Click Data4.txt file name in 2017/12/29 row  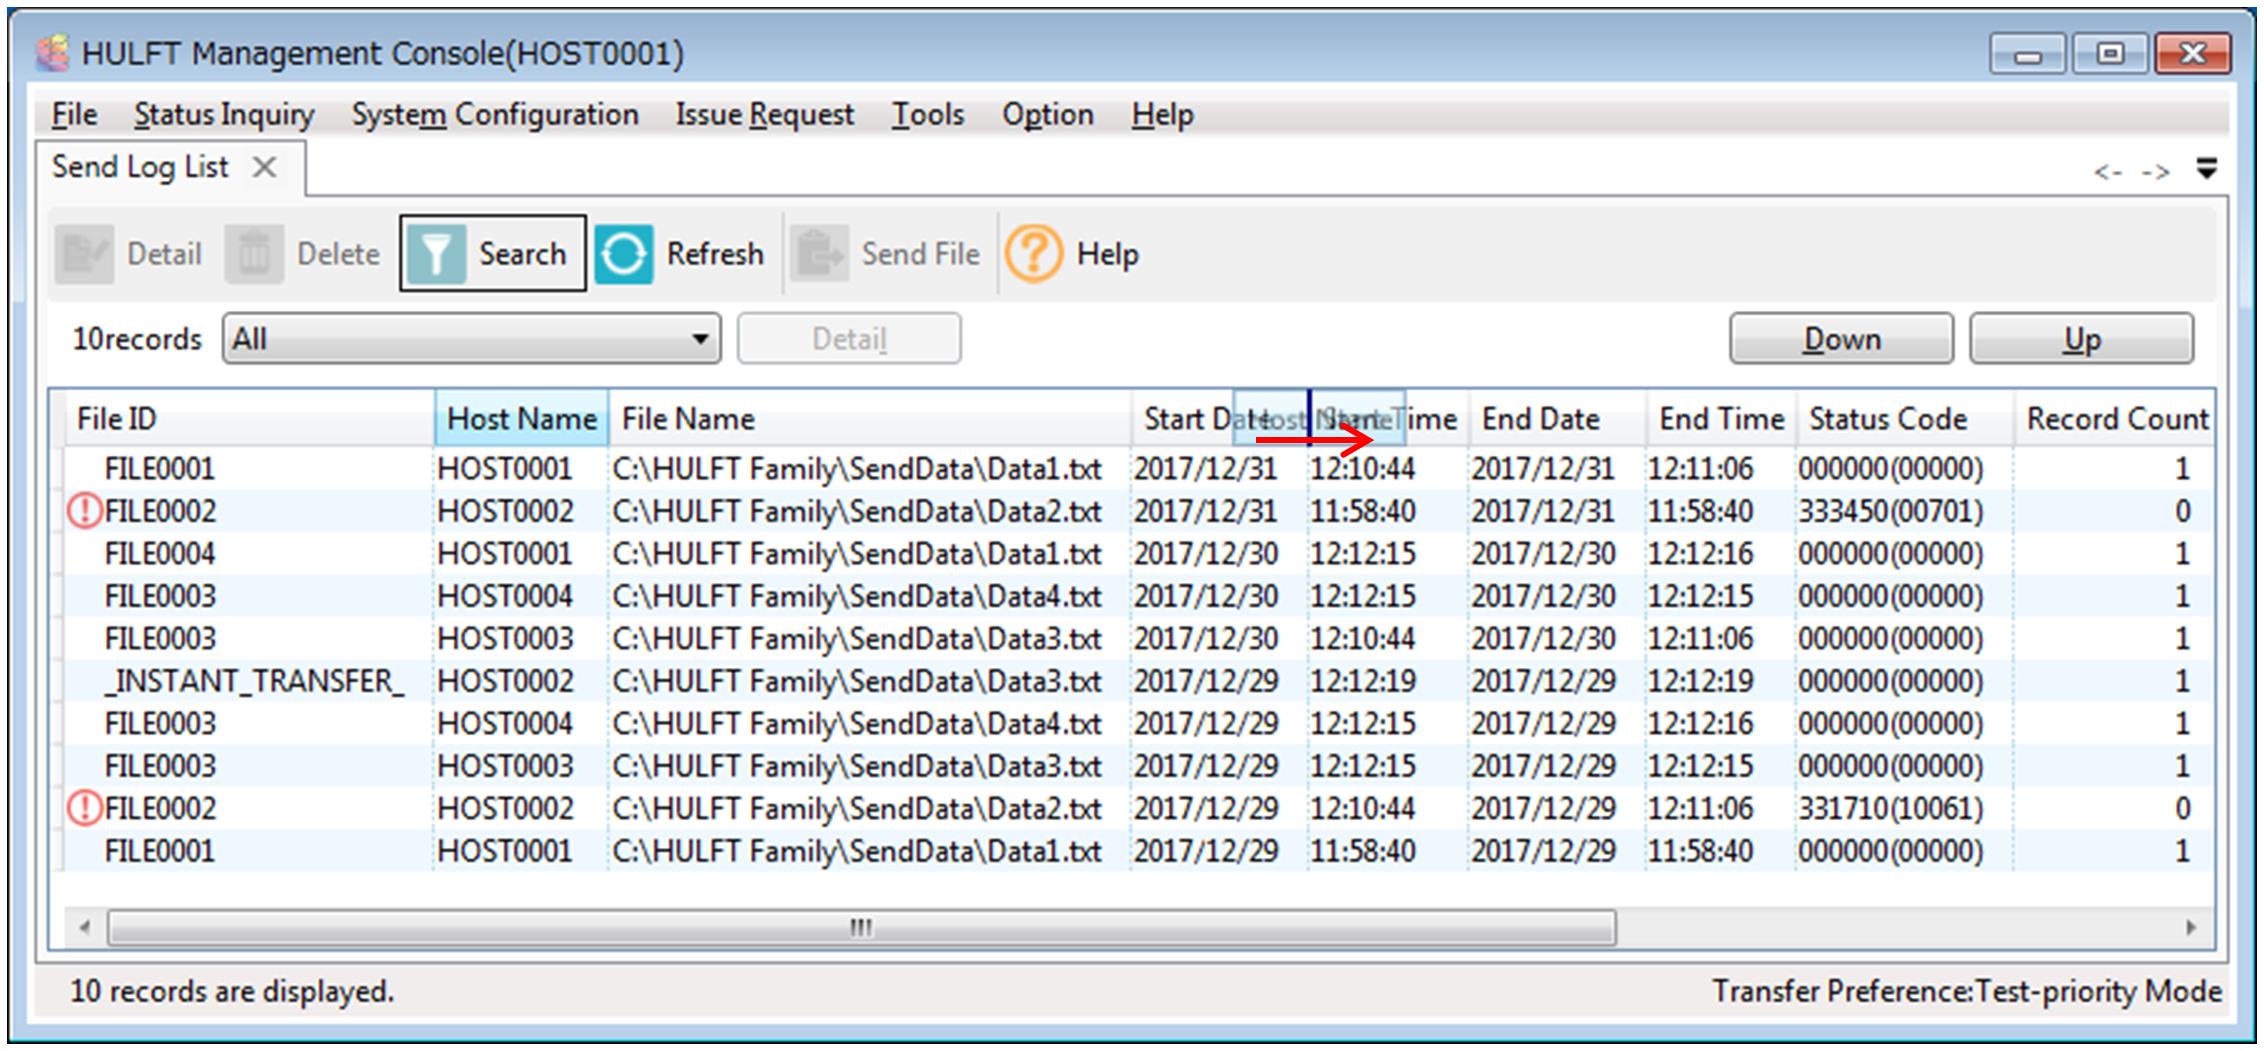point(857,723)
